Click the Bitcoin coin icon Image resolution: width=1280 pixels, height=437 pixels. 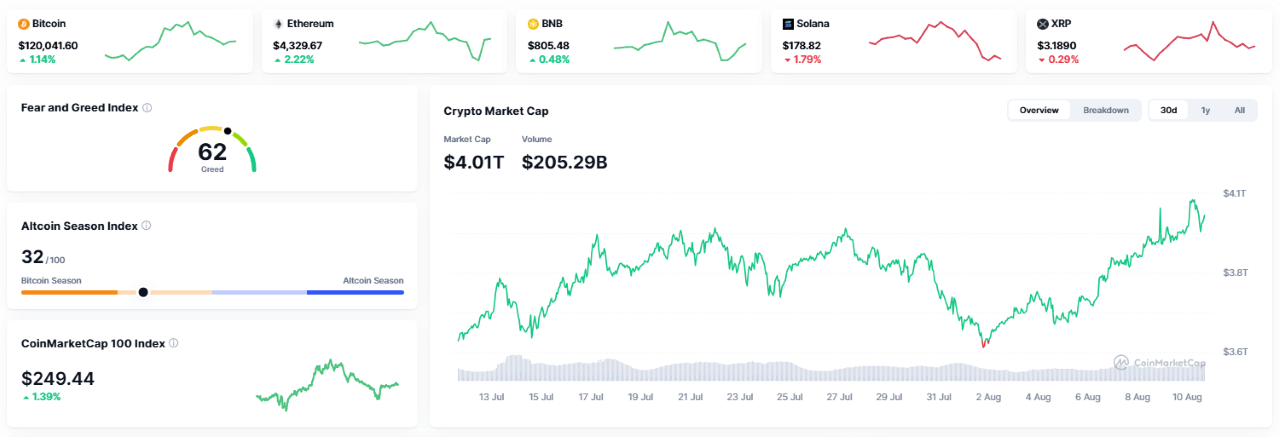pyautogui.click(x=24, y=23)
